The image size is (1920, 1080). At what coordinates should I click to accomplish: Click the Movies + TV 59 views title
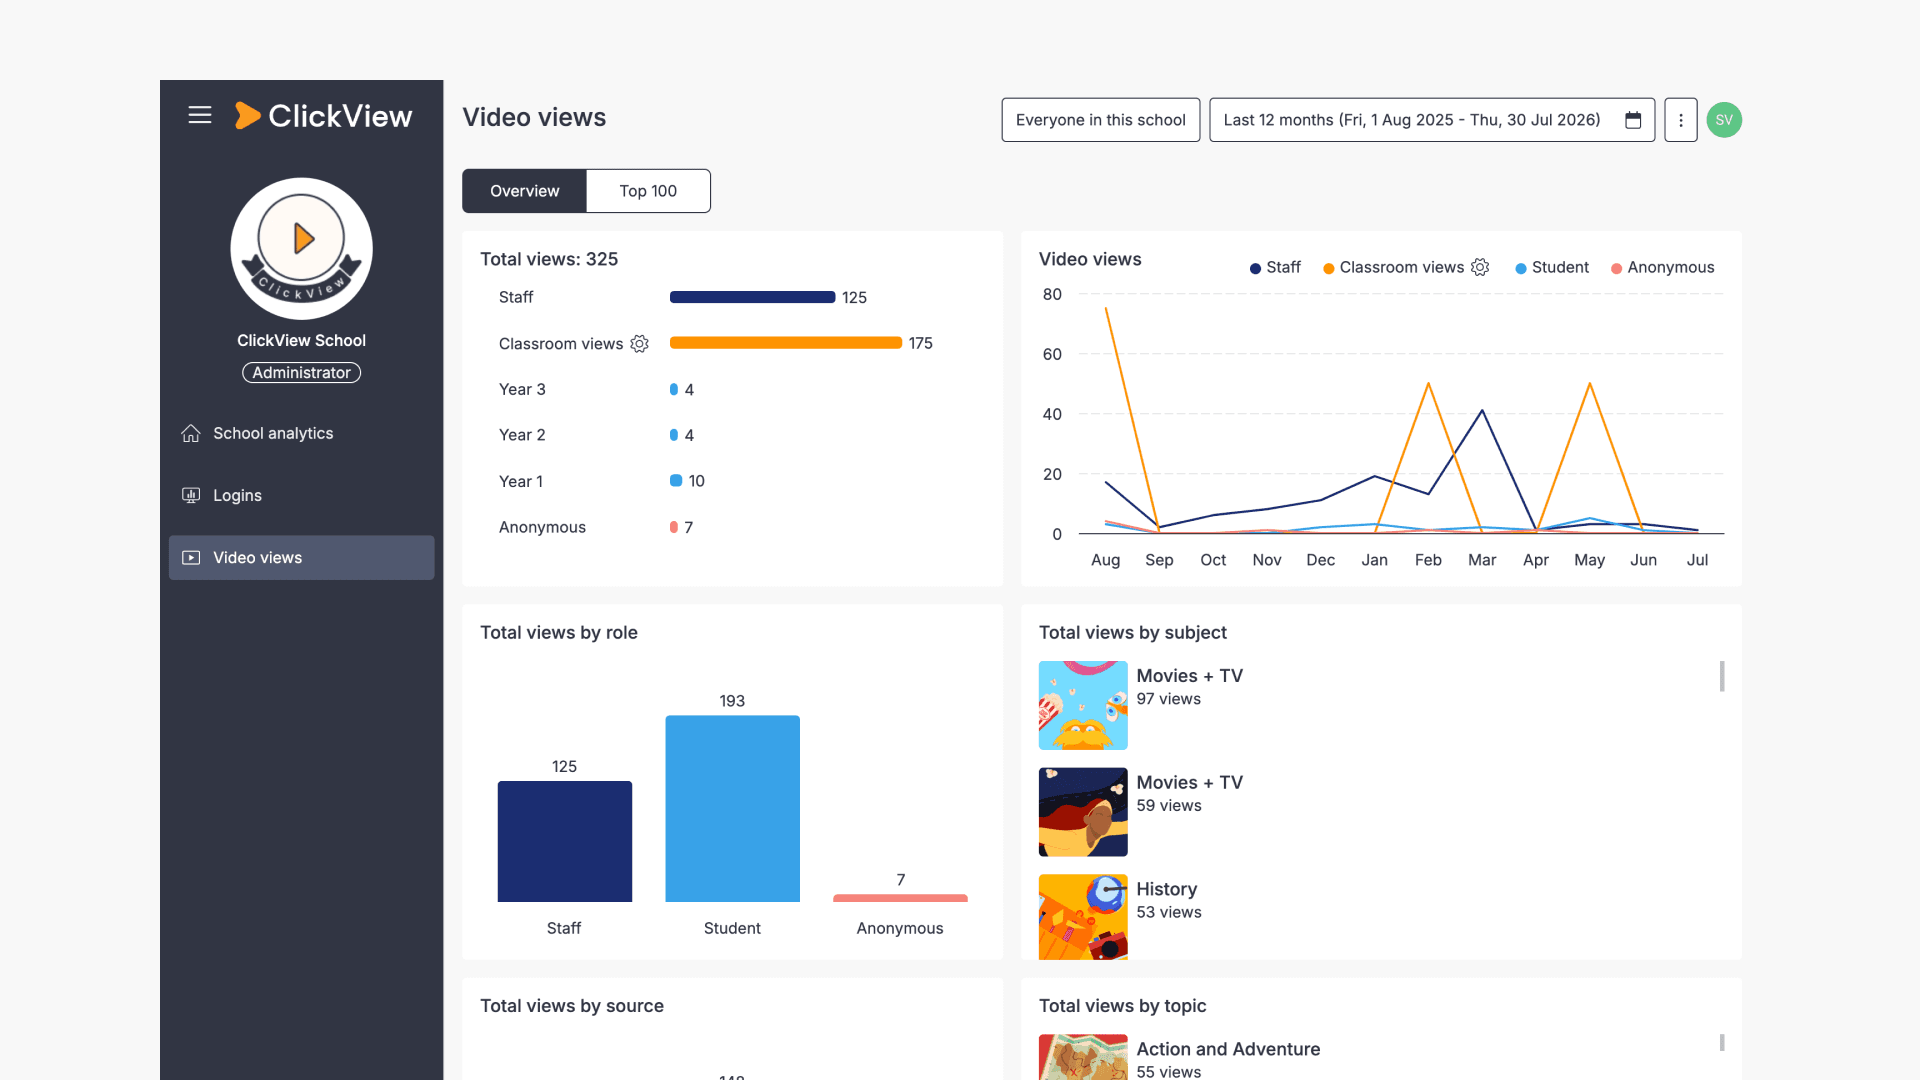coord(1189,783)
